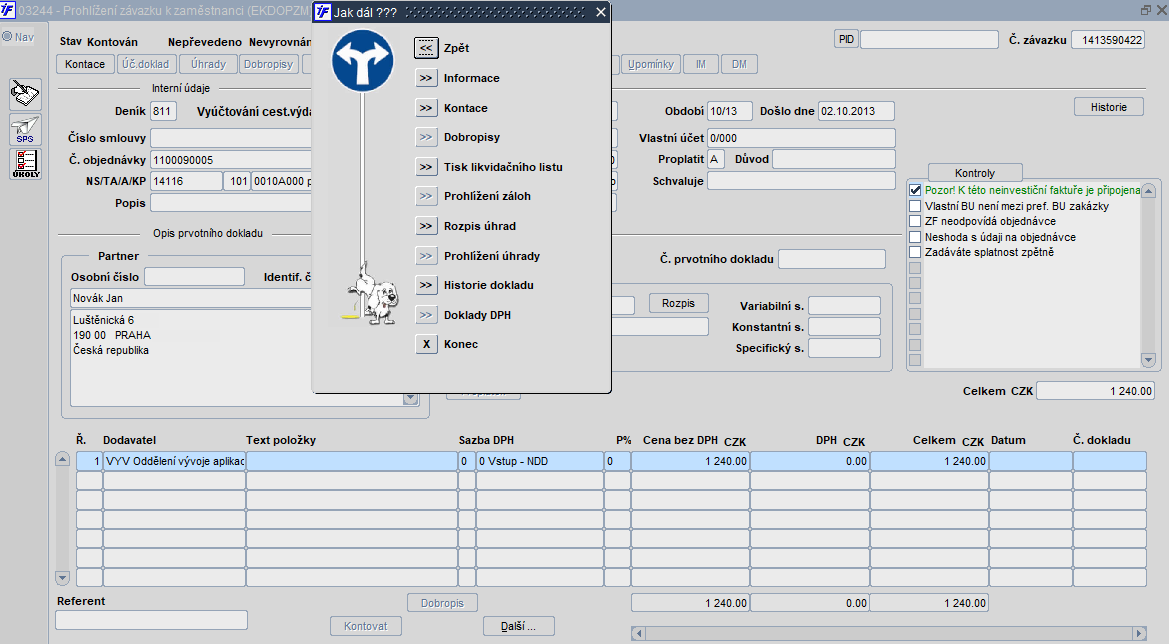Screen dimensions: 1169x644
Task: Click the Zpět back arrow button
Action: 426,48
